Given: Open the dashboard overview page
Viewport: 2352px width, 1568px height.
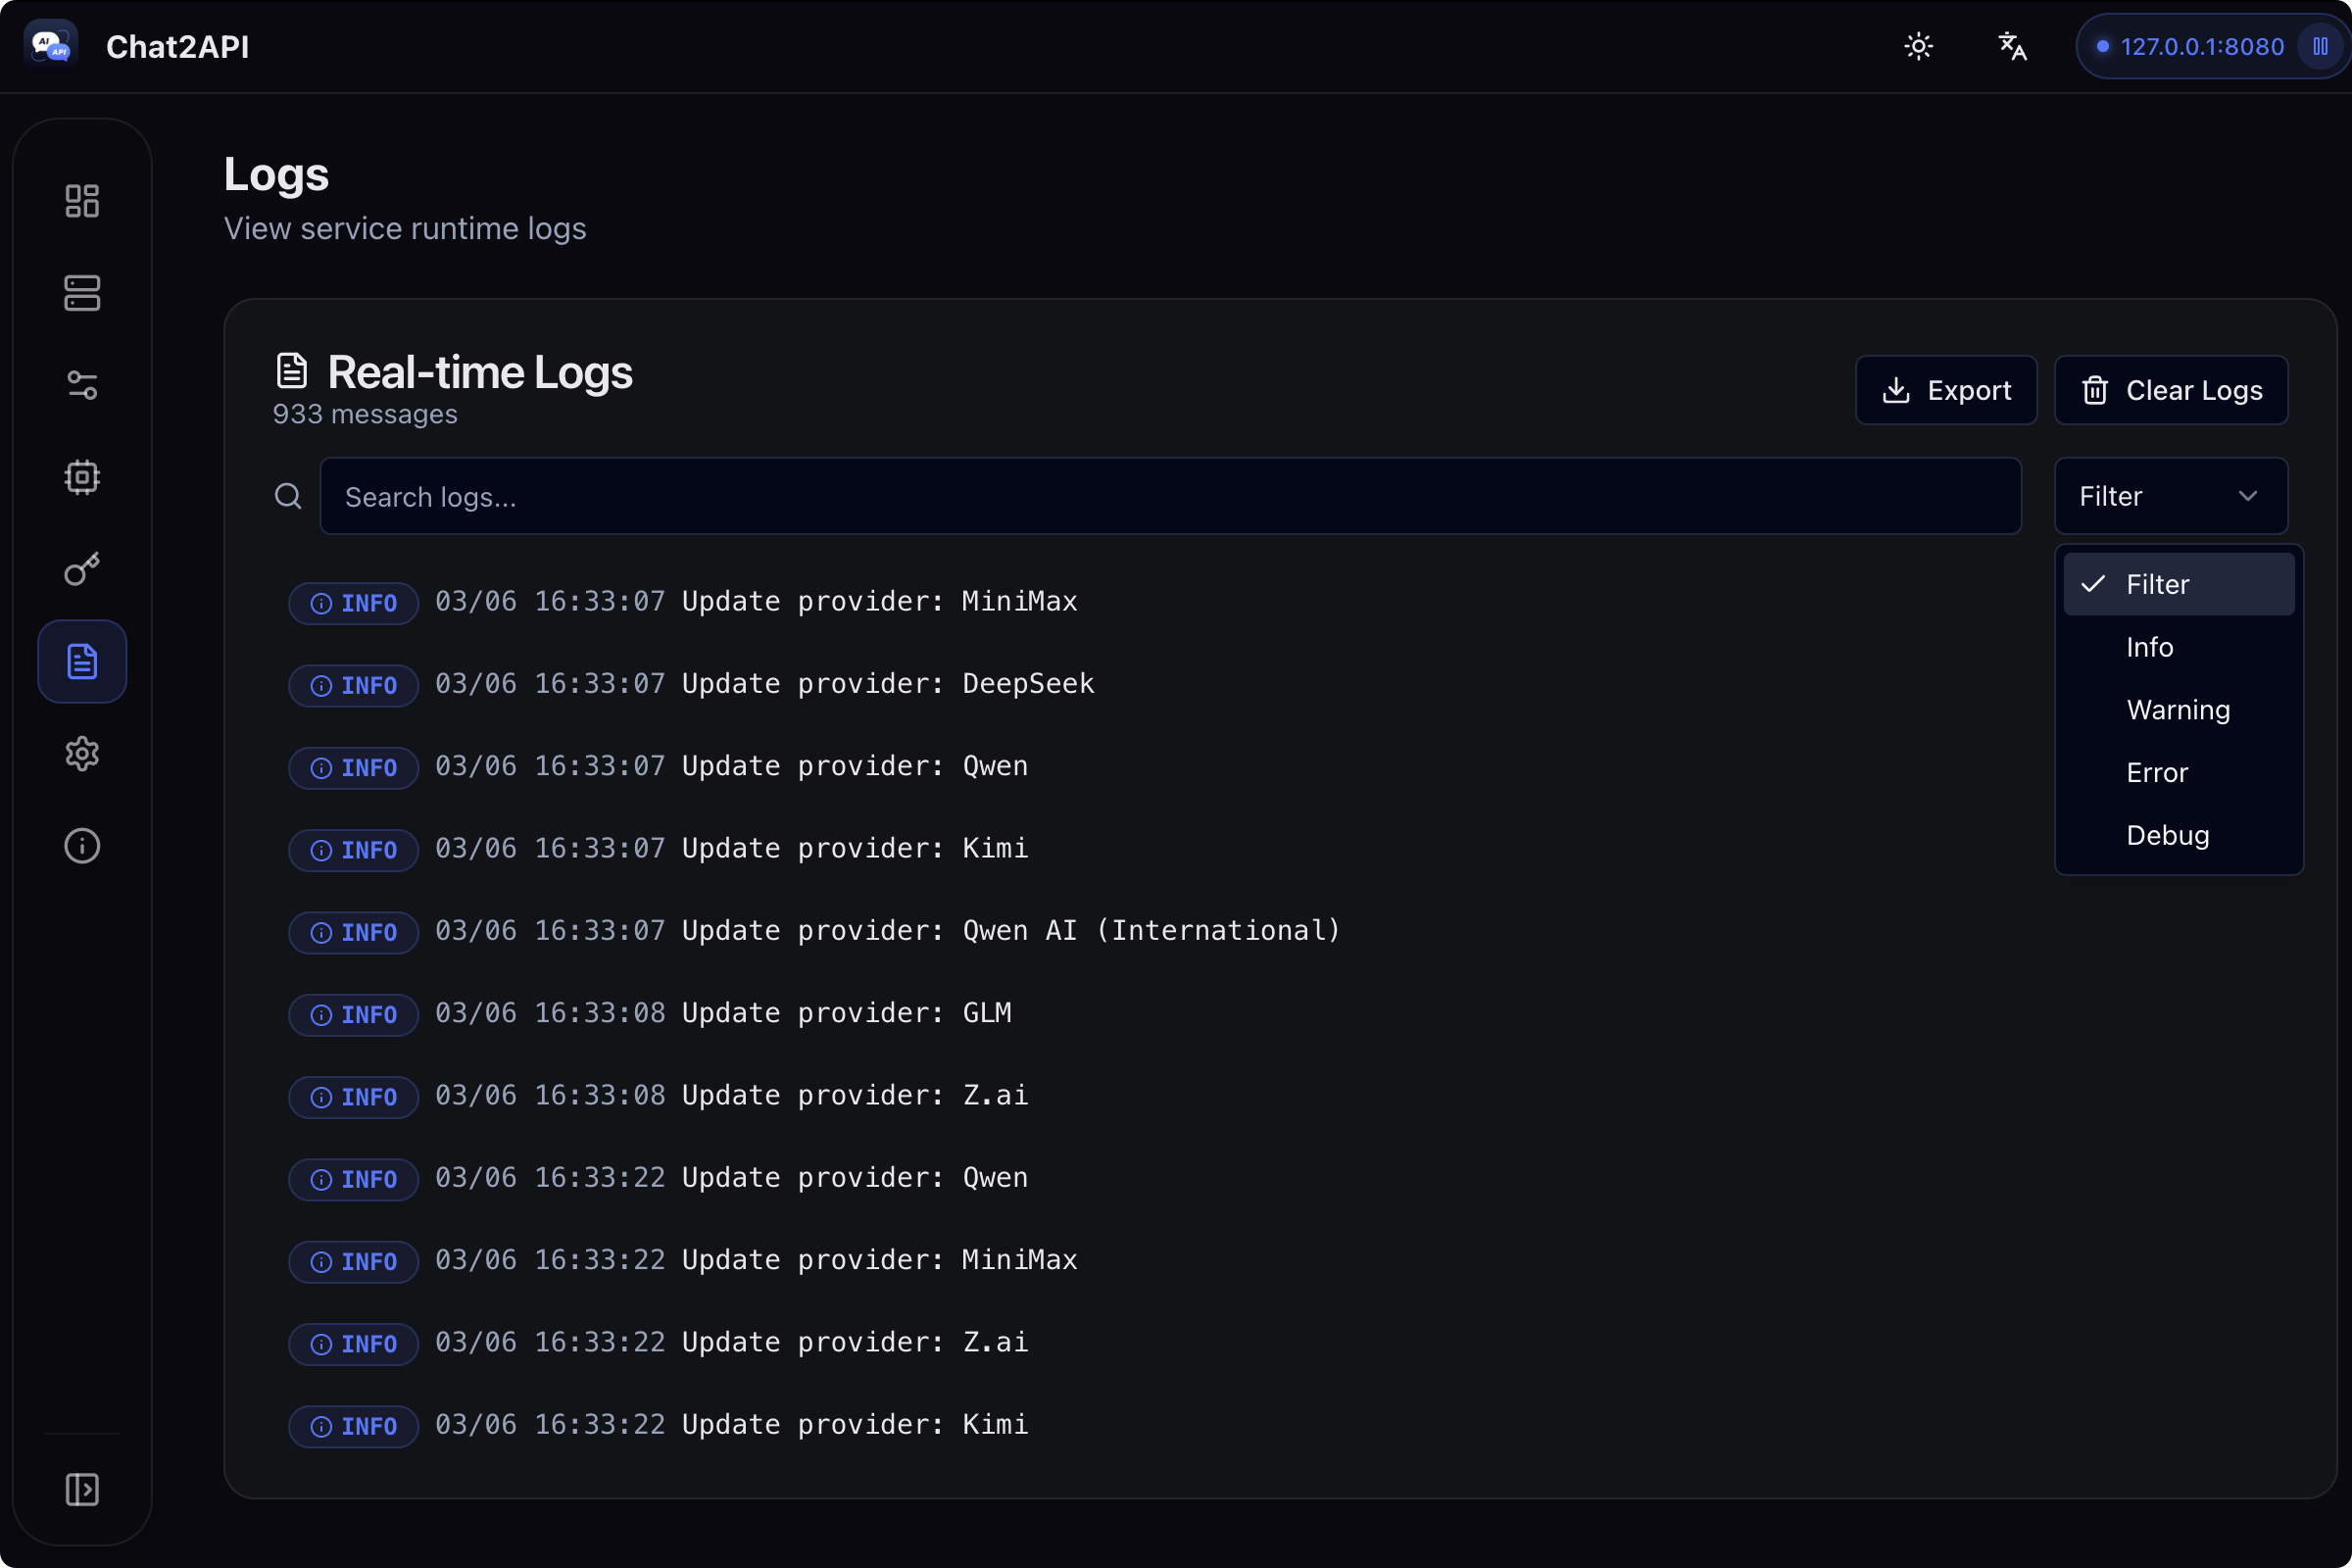Looking at the screenshot, I should (81, 200).
